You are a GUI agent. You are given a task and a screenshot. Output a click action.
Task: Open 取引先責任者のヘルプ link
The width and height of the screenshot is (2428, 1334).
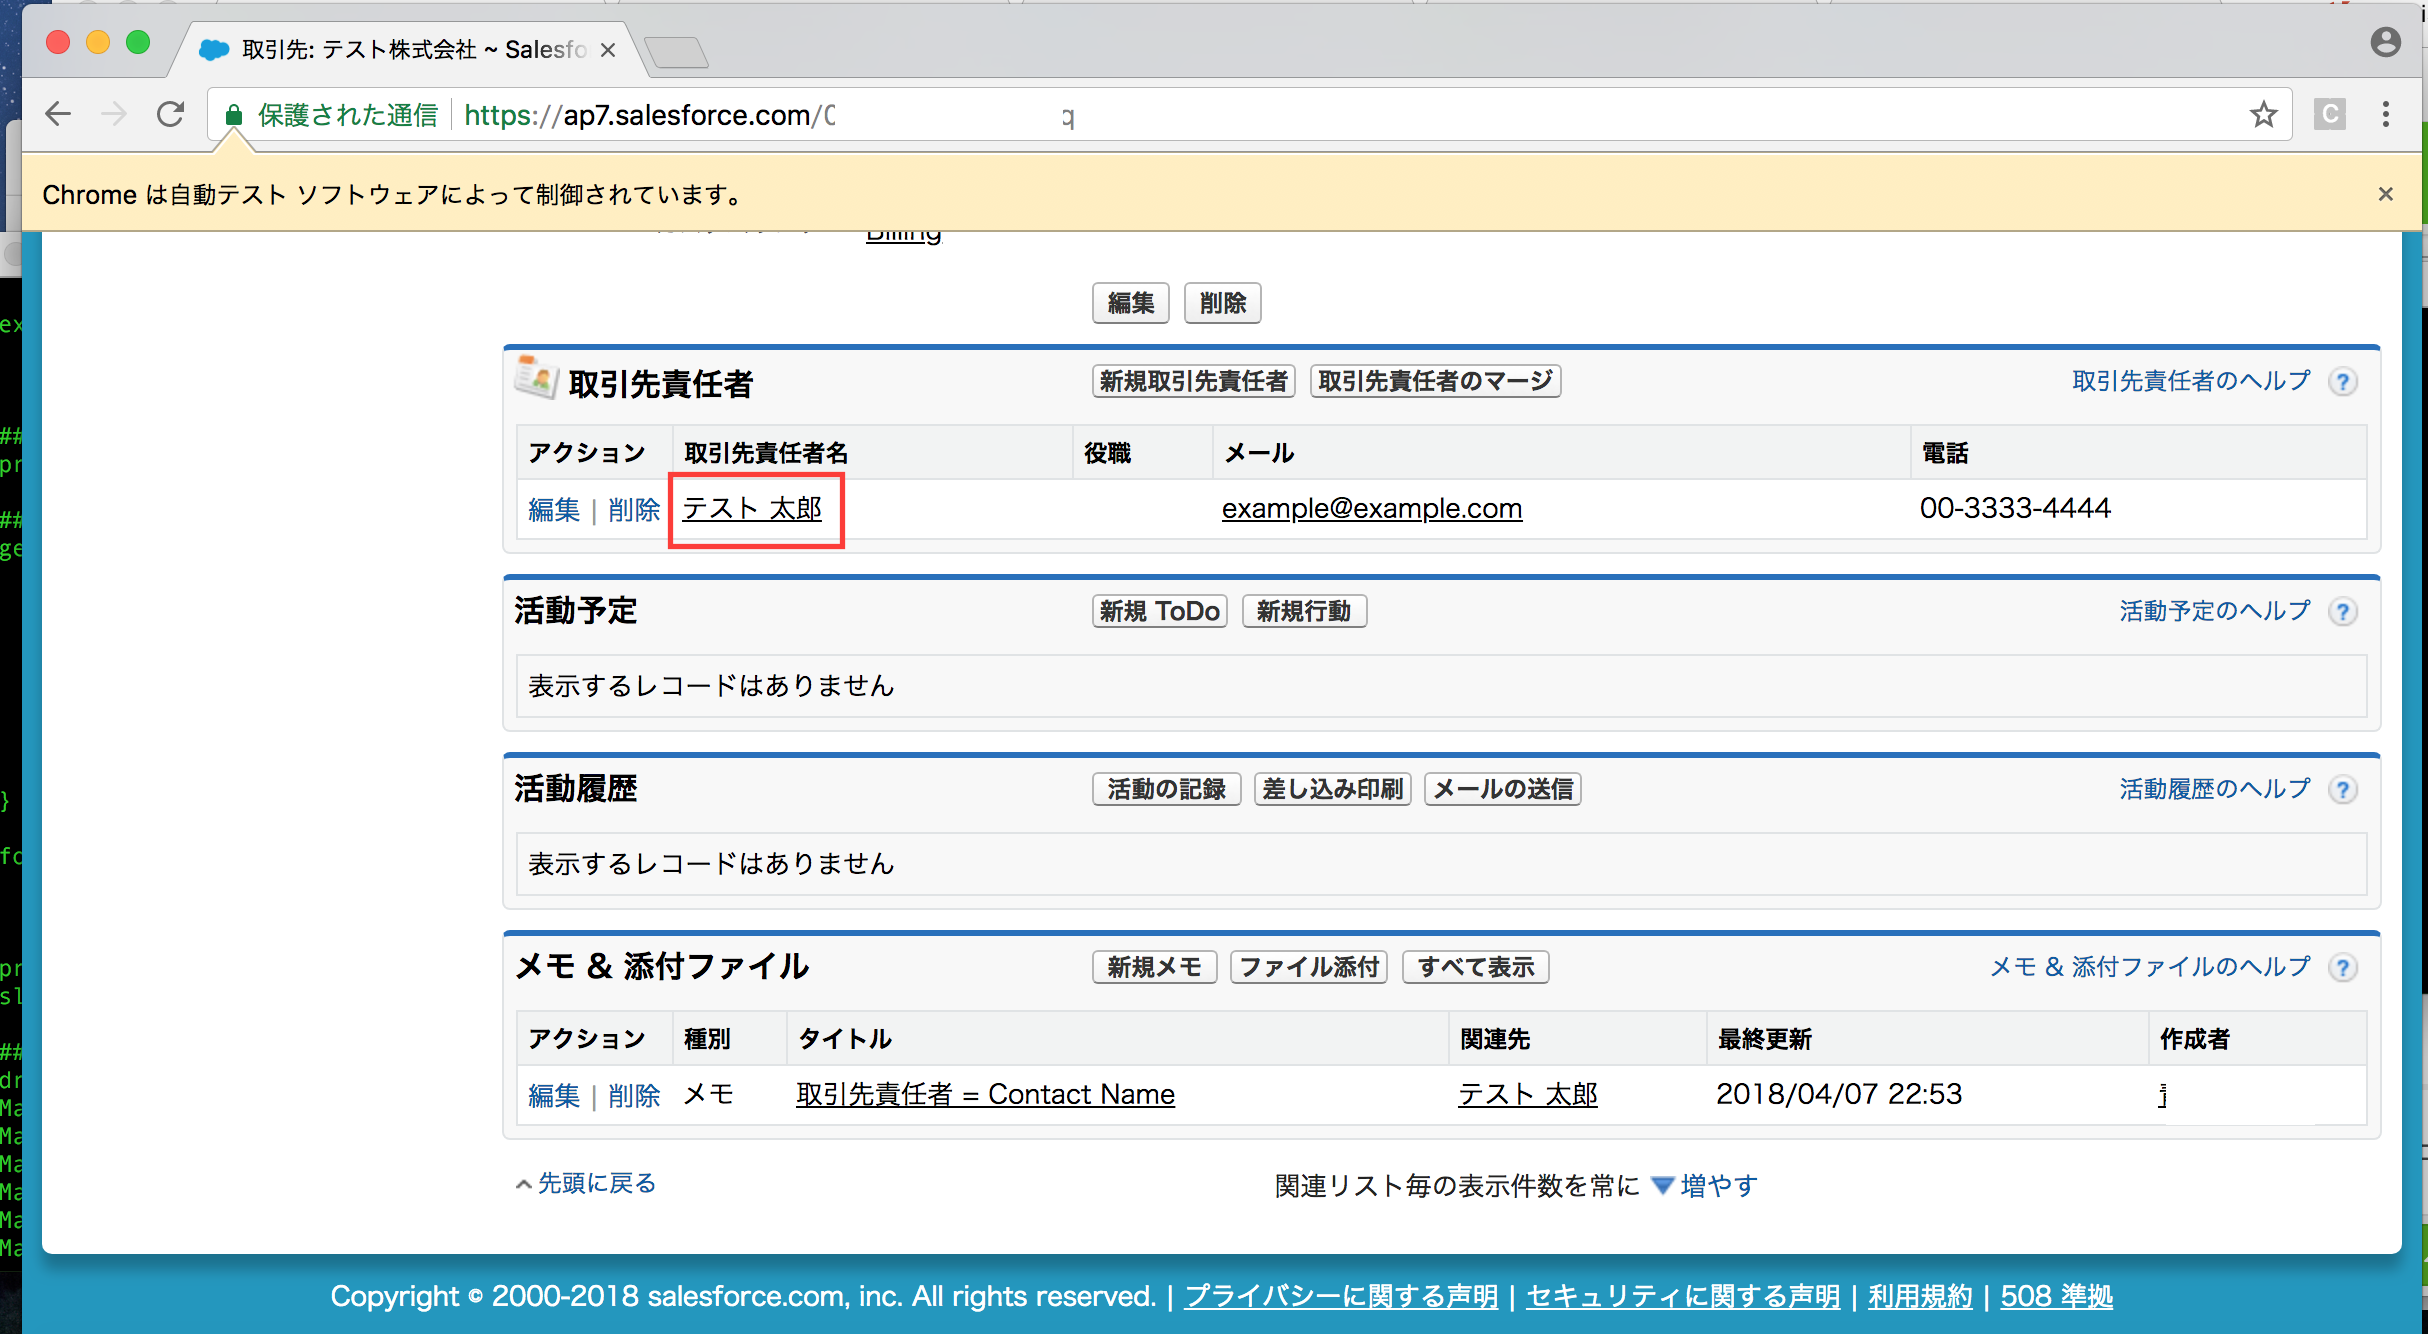[x=2192, y=381]
